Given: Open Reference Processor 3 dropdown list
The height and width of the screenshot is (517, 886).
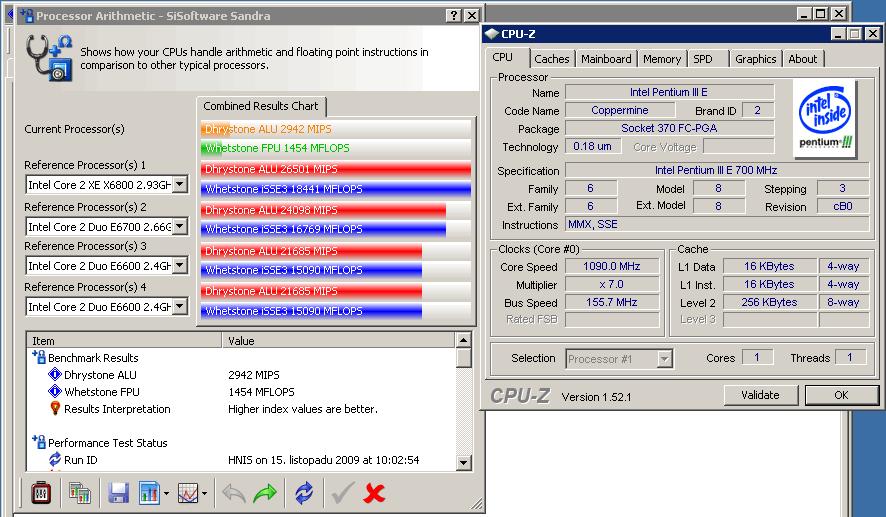Looking at the screenshot, I should pos(180,267).
